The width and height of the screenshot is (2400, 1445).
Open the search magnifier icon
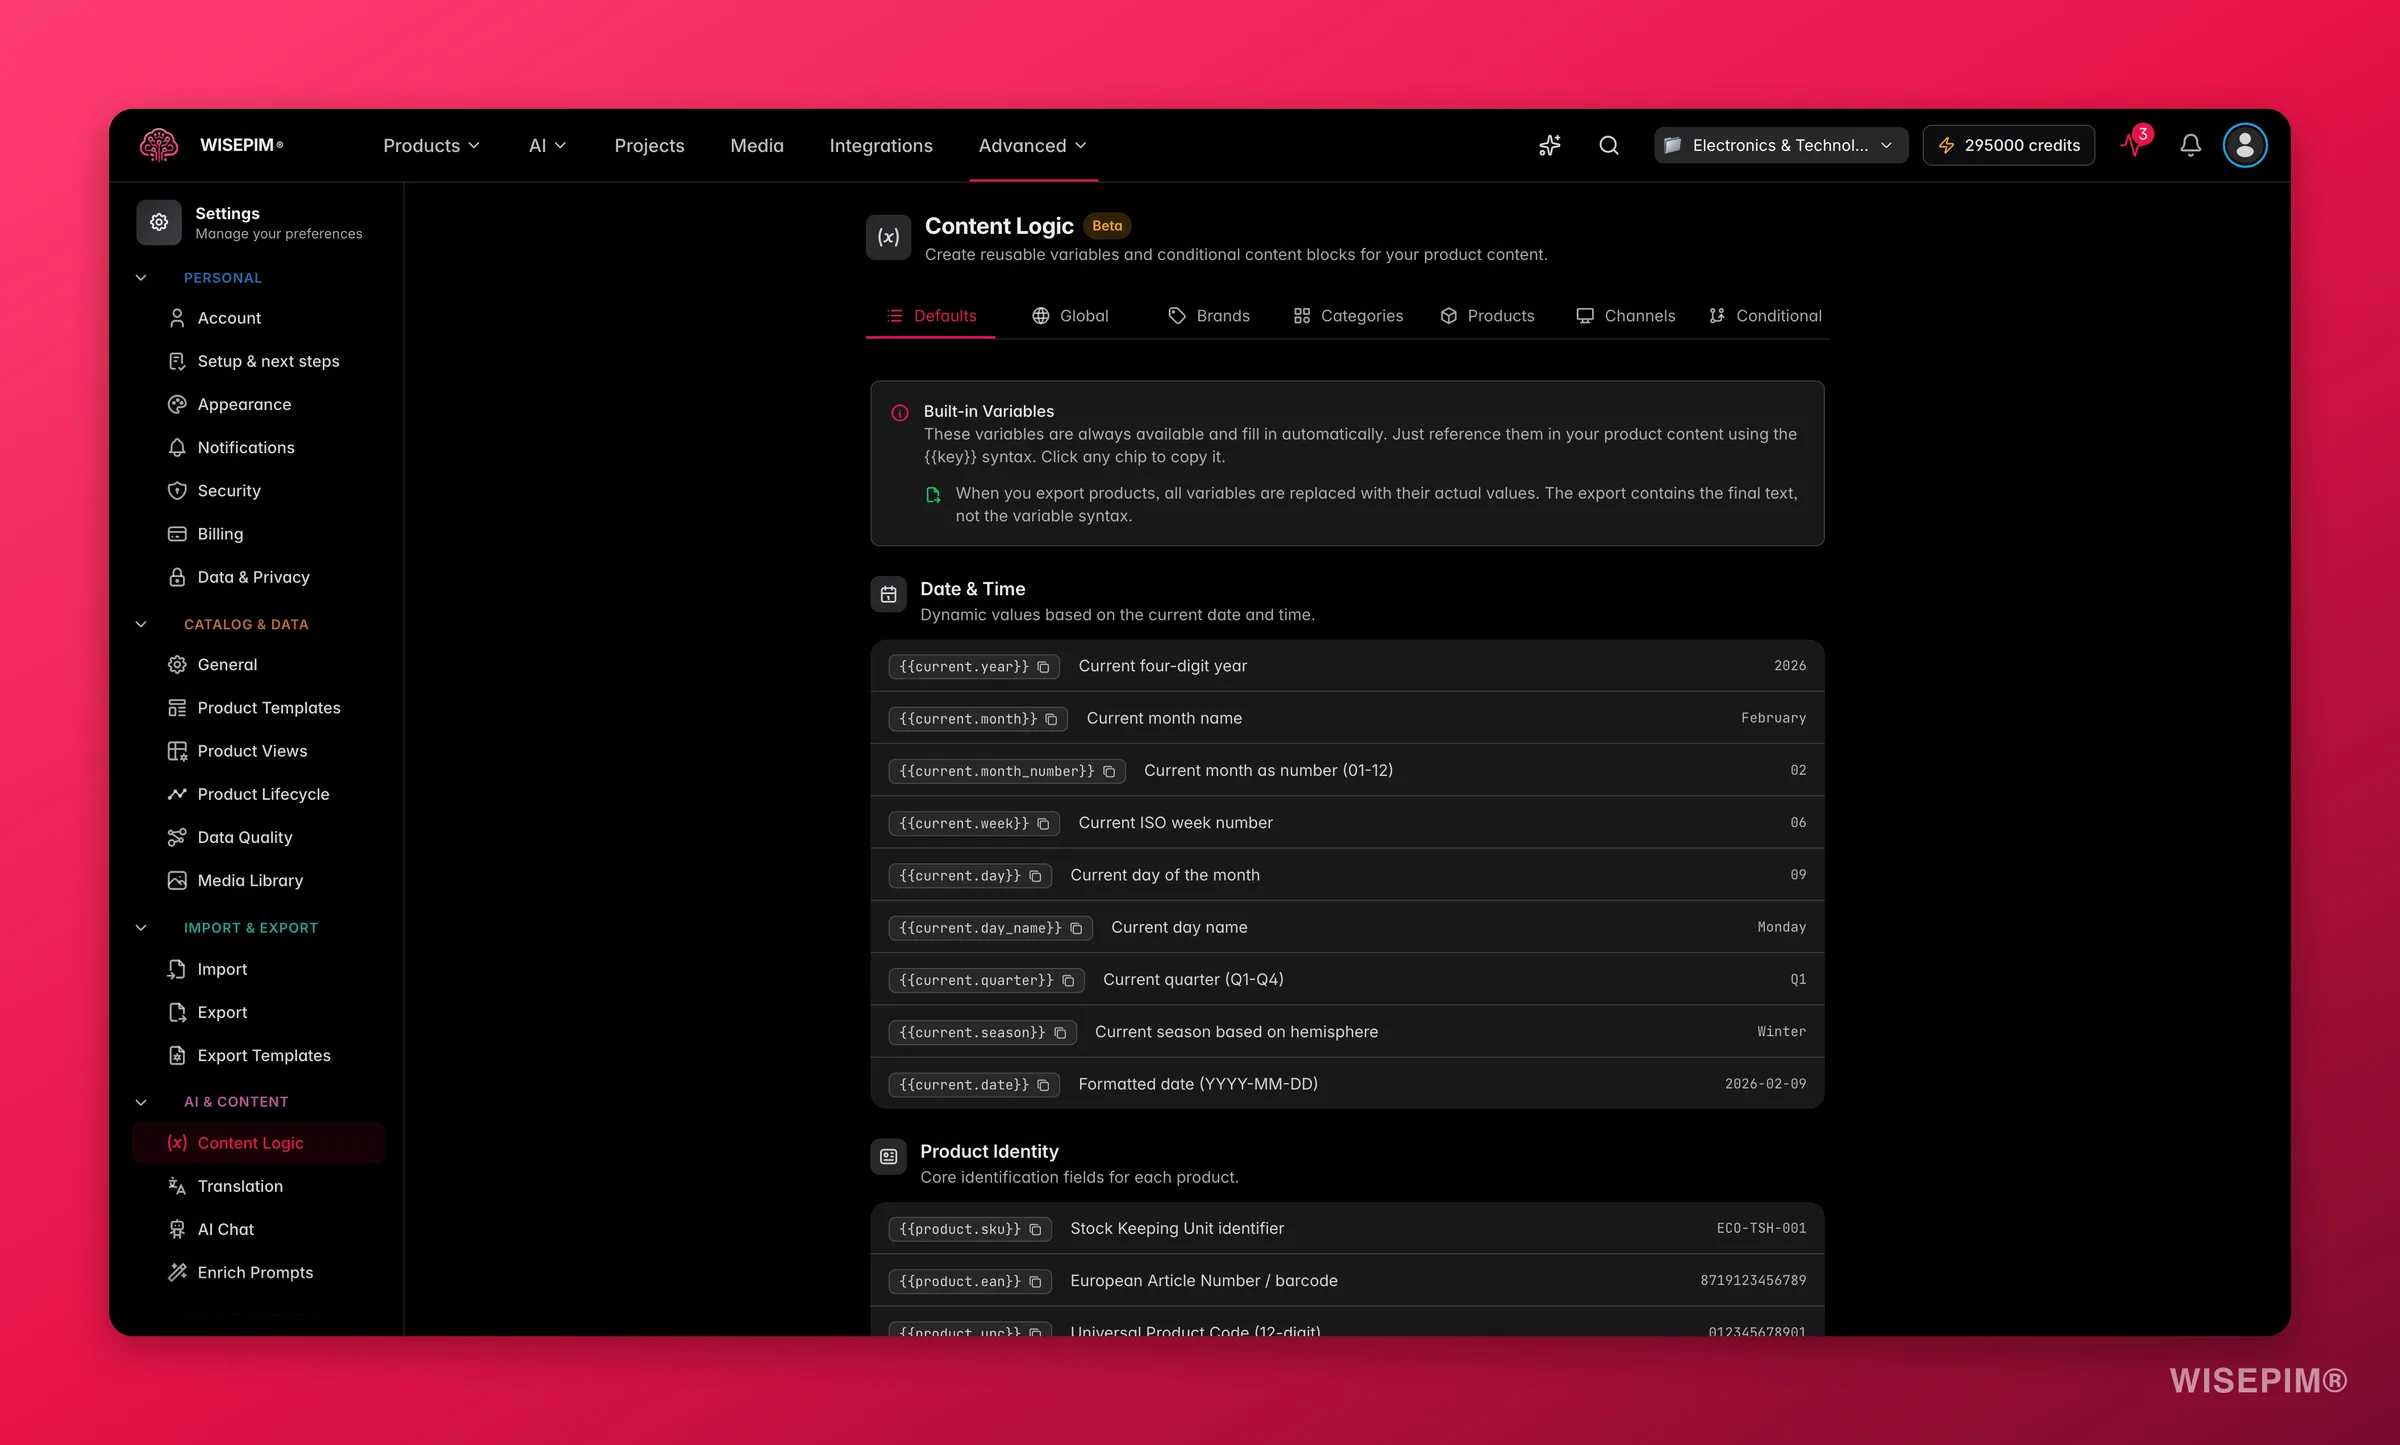1609,145
